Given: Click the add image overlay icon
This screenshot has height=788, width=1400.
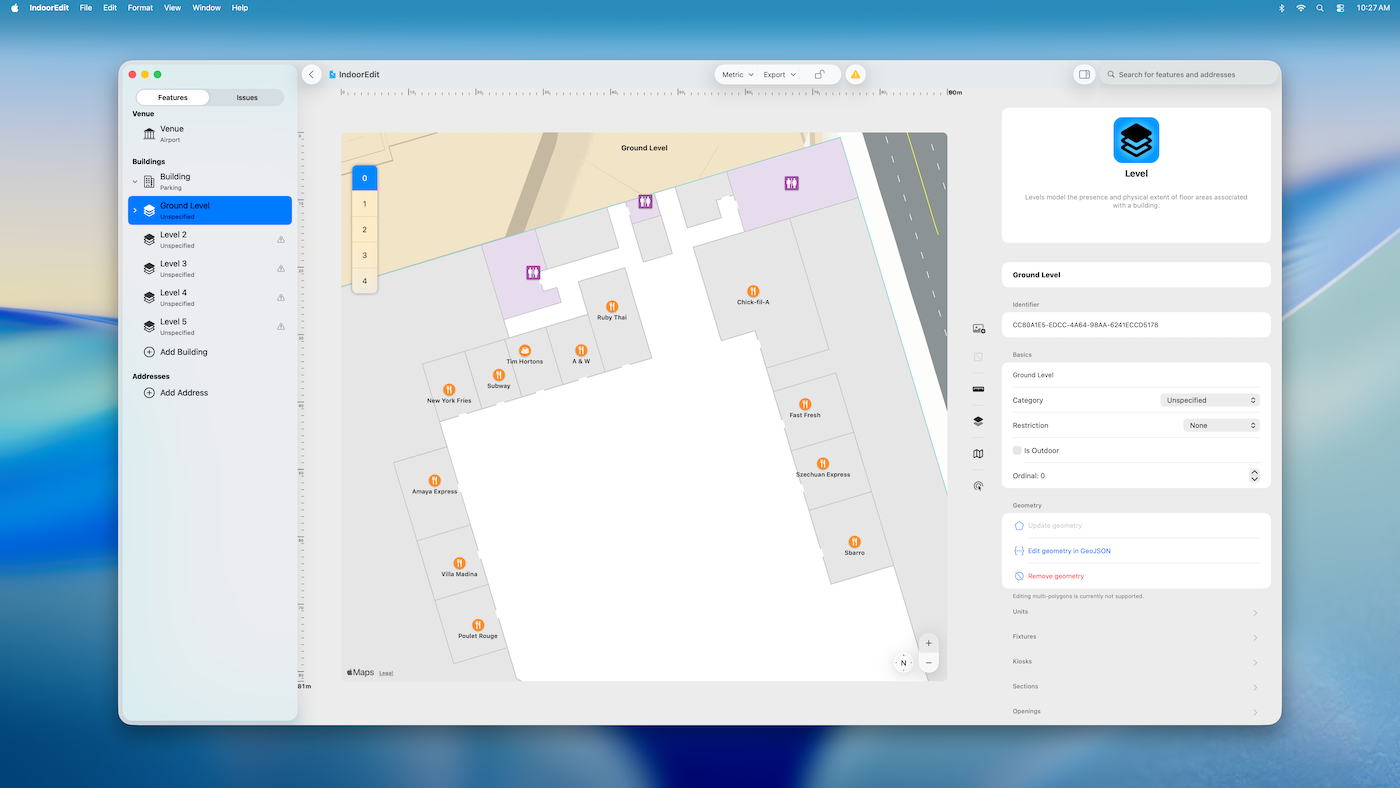Looking at the screenshot, I should pos(978,328).
